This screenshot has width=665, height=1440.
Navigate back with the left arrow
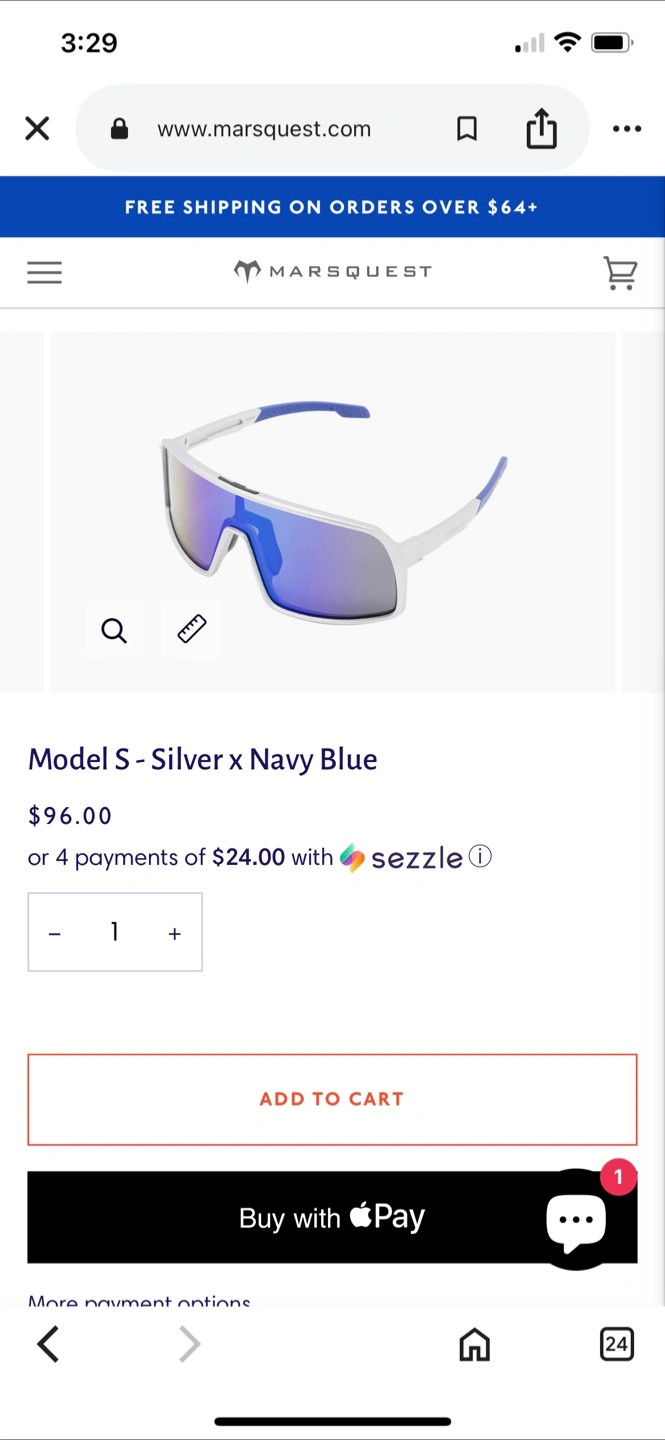[x=48, y=1344]
